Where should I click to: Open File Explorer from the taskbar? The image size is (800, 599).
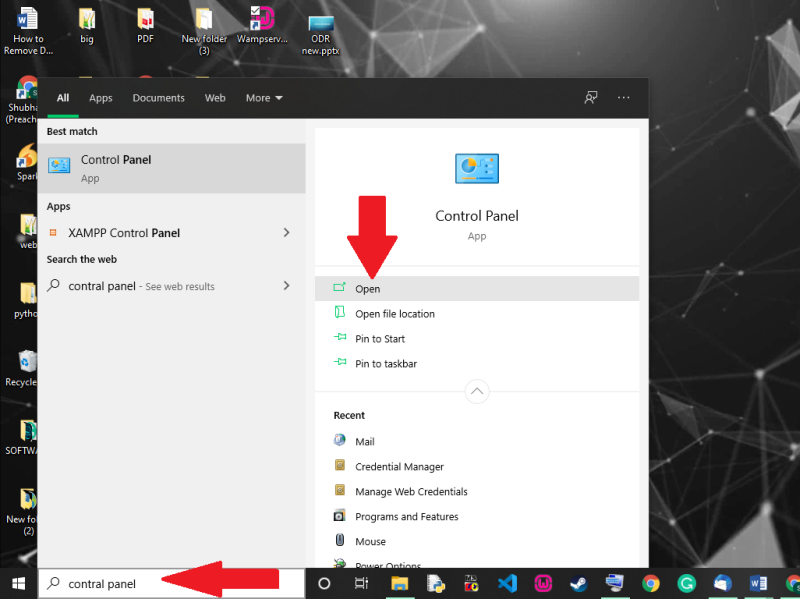pyautogui.click(x=399, y=584)
